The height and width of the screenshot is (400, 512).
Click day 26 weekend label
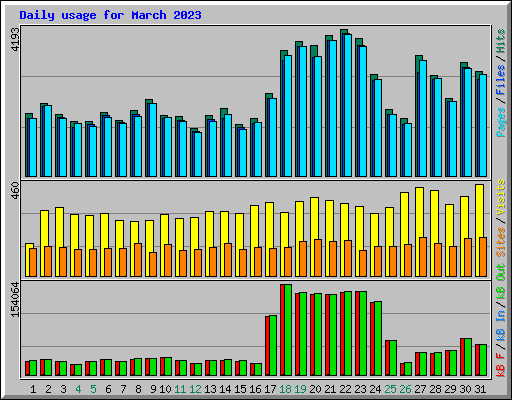pos(405,389)
